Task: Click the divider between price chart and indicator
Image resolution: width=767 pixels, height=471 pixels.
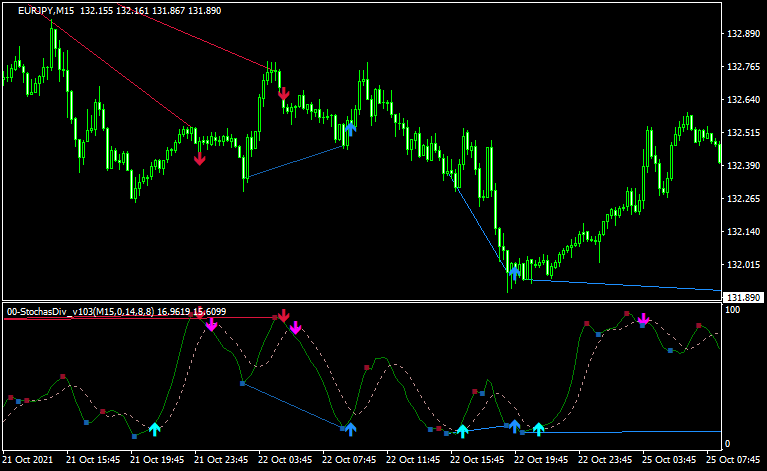Action: pos(360,301)
